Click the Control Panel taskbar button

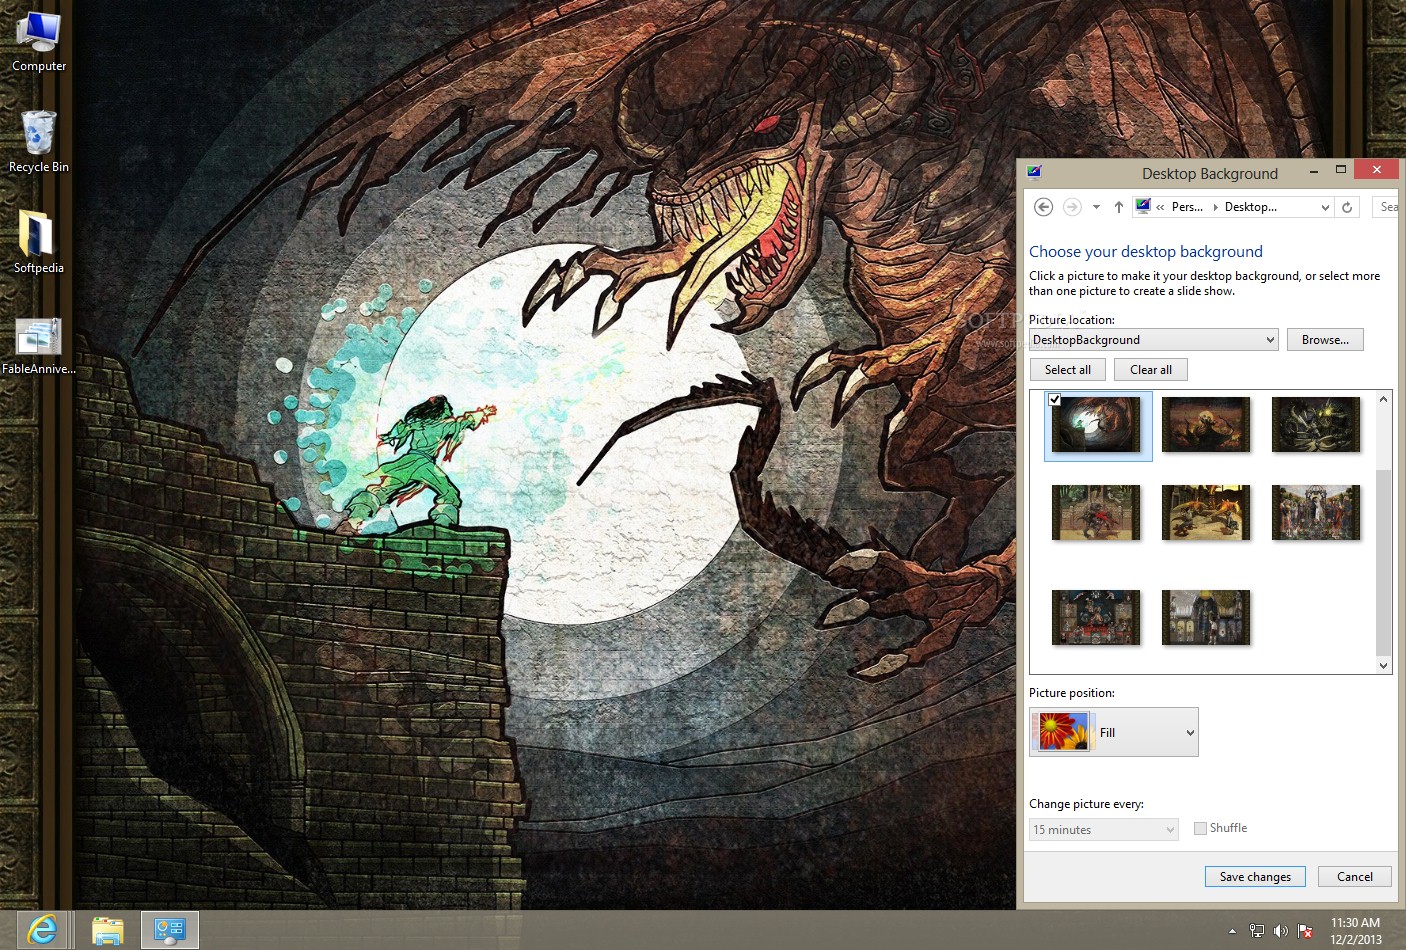[170, 930]
